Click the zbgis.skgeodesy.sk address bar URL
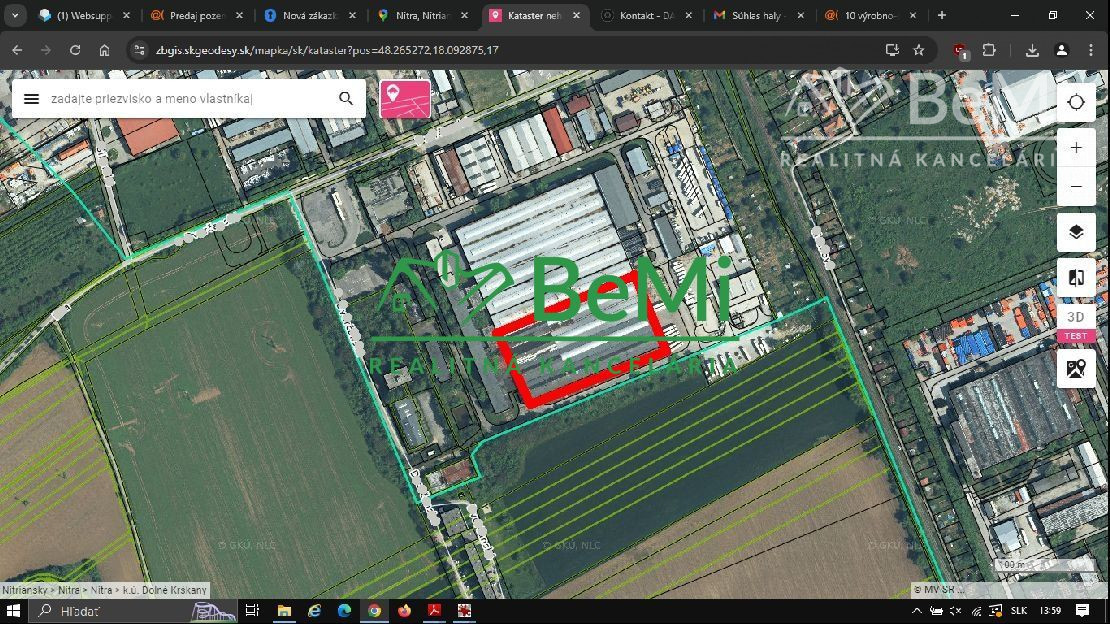1110x624 pixels. (x=327, y=50)
